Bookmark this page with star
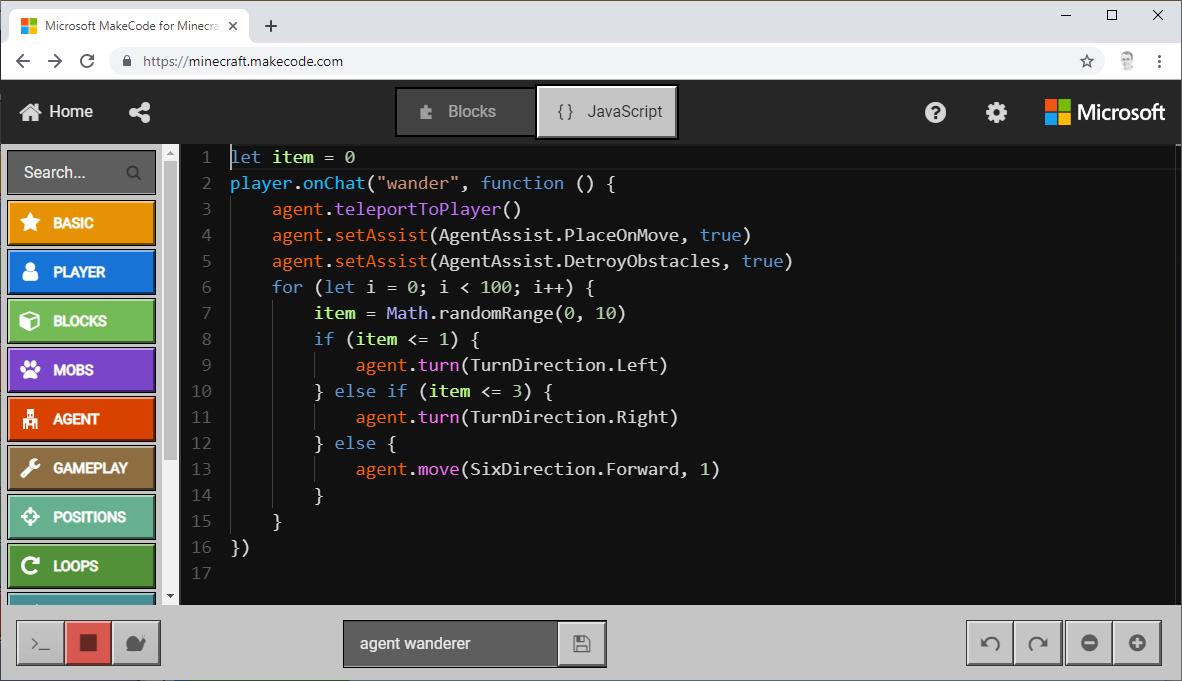The width and height of the screenshot is (1182, 681). [x=1086, y=61]
